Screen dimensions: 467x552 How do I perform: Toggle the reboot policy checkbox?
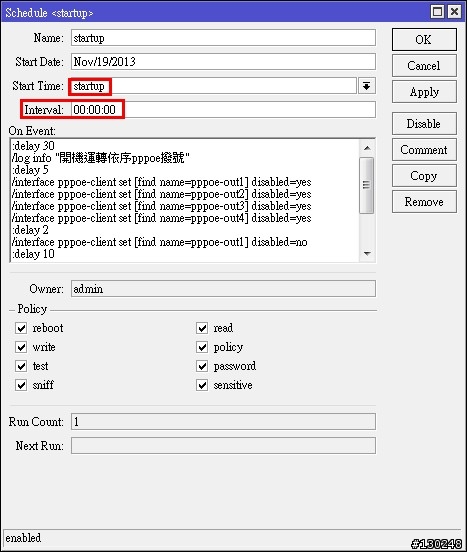(21, 328)
